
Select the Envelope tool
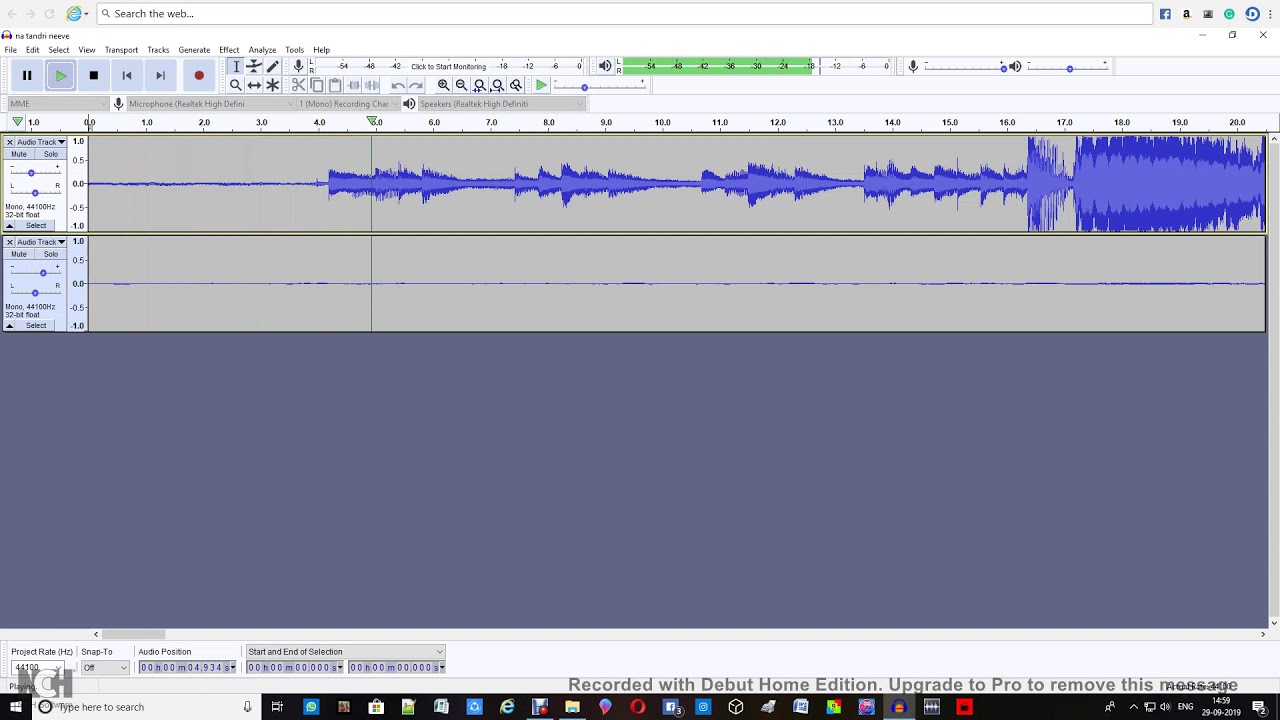[254, 66]
